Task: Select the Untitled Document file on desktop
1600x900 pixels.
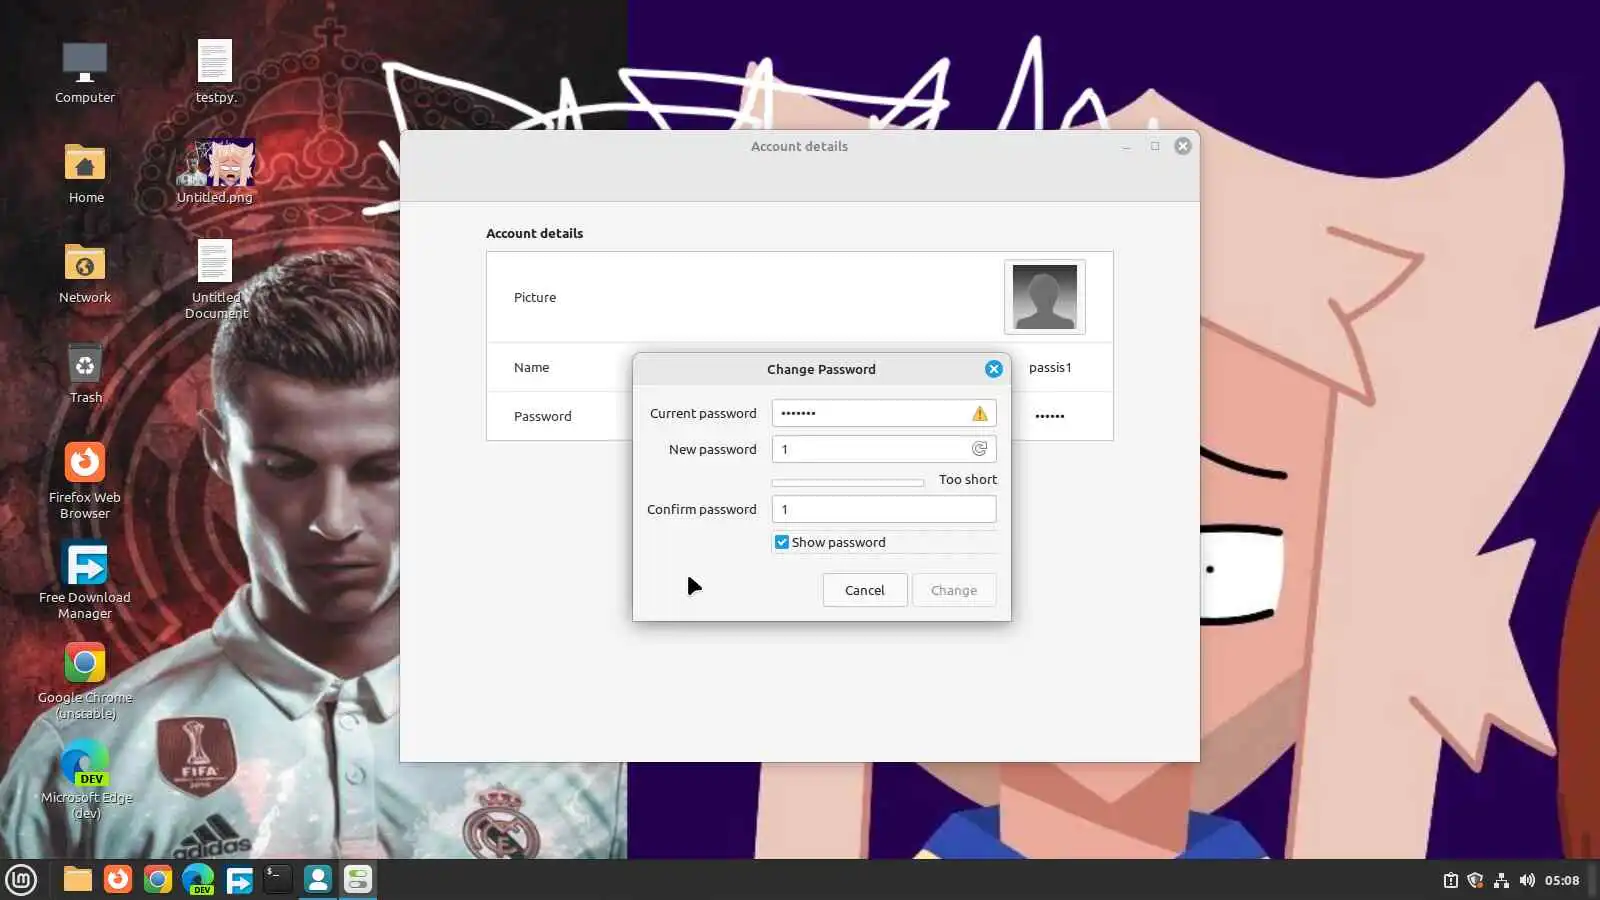Action: click(216, 279)
